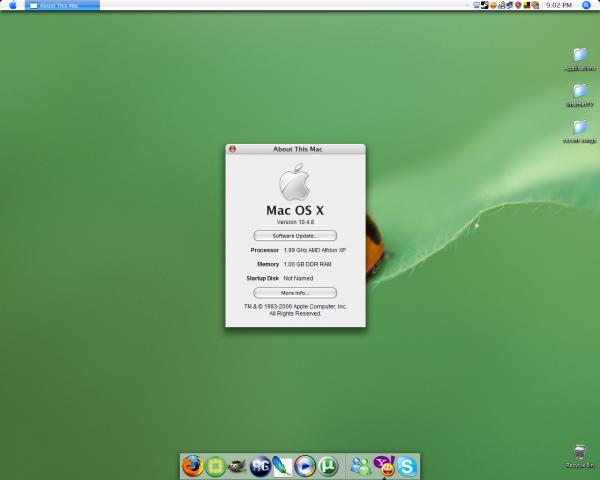Click the red shield tray icon
This screenshot has height=480, width=600.
[518, 5]
